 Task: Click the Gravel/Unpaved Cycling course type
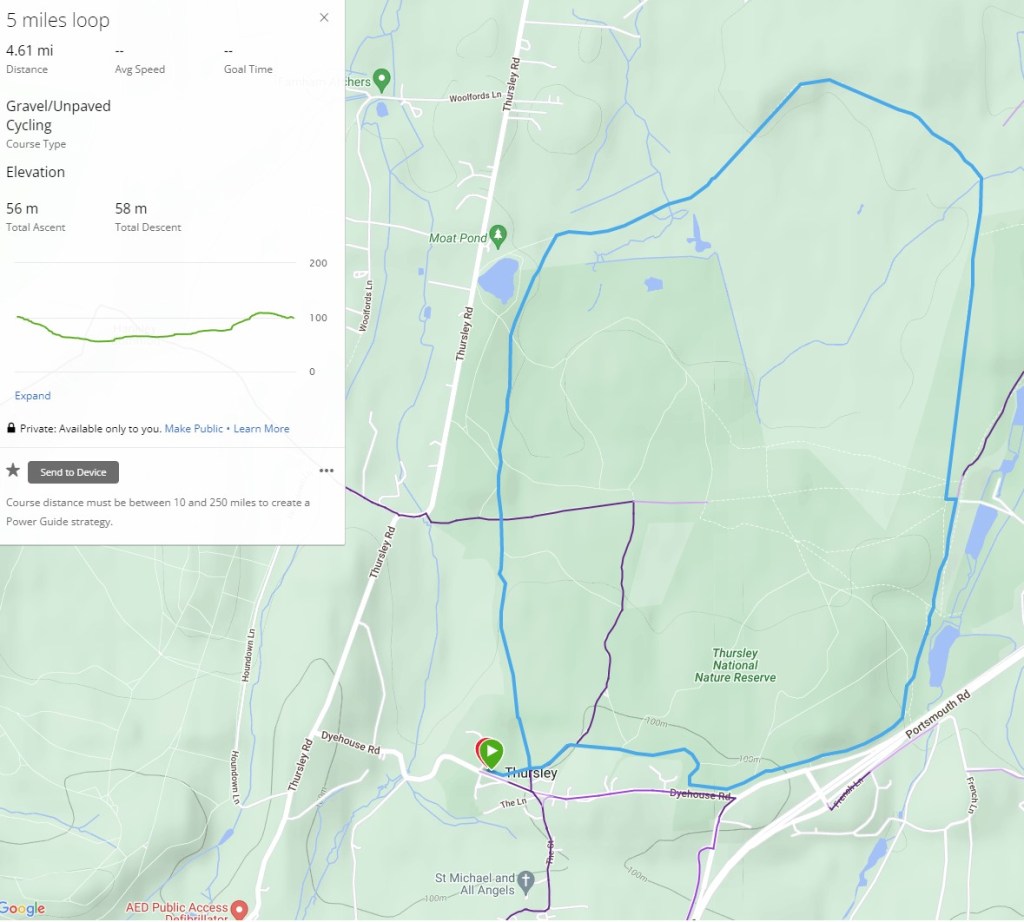pyautogui.click(x=58, y=116)
